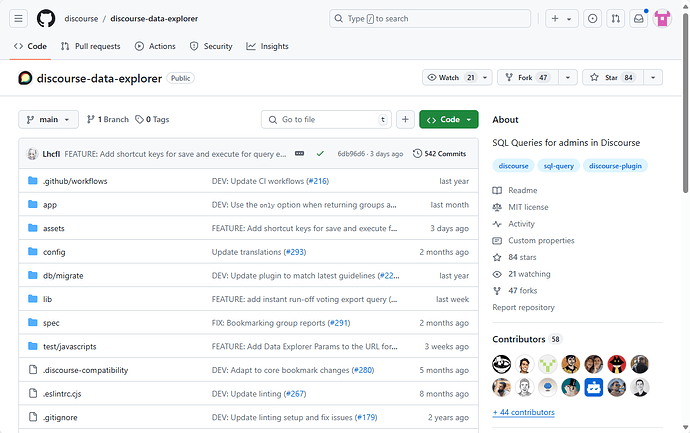The height and width of the screenshot is (433, 690).
Task: Click the blue robot contributor avatar
Action: click(x=594, y=387)
